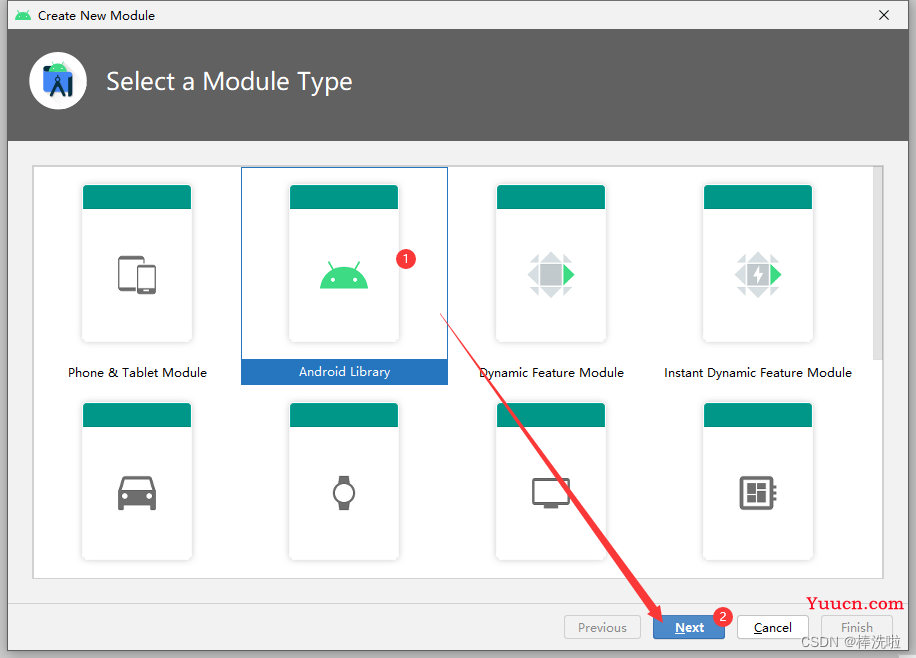
Task: Click the Next button
Action: 689,627
